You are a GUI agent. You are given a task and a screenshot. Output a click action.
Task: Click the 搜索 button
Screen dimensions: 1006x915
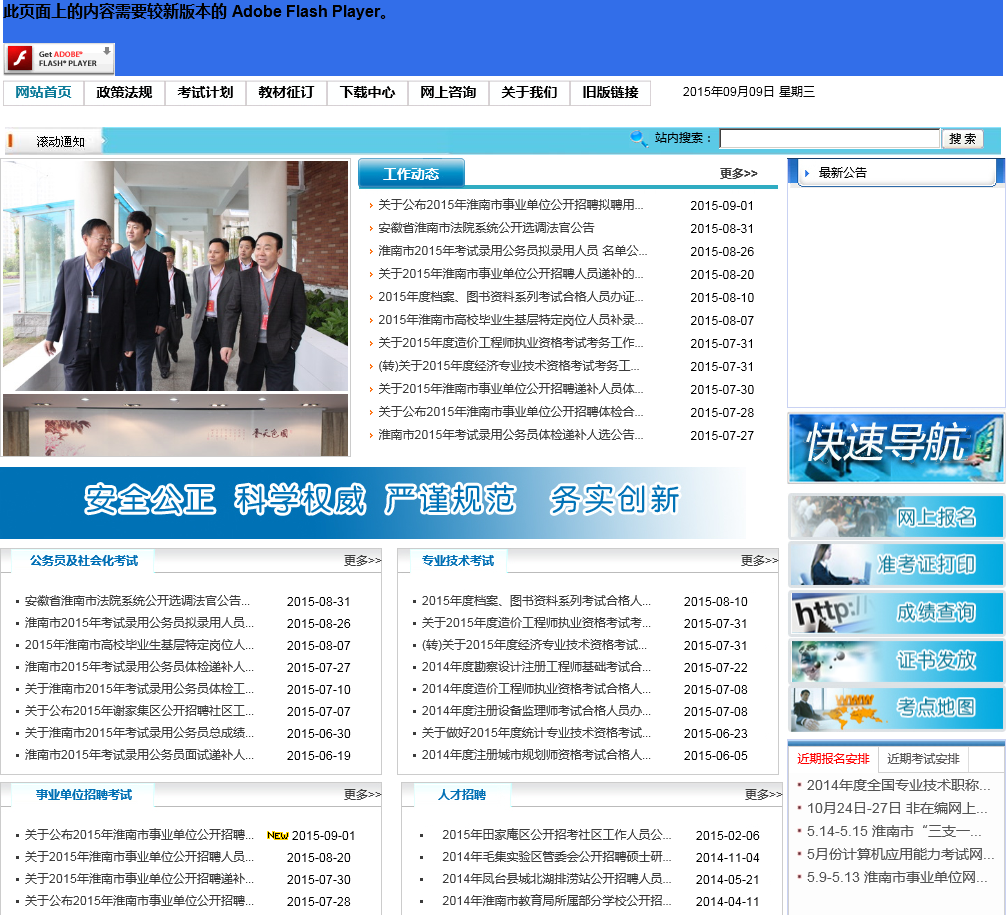tap(962, 139)
